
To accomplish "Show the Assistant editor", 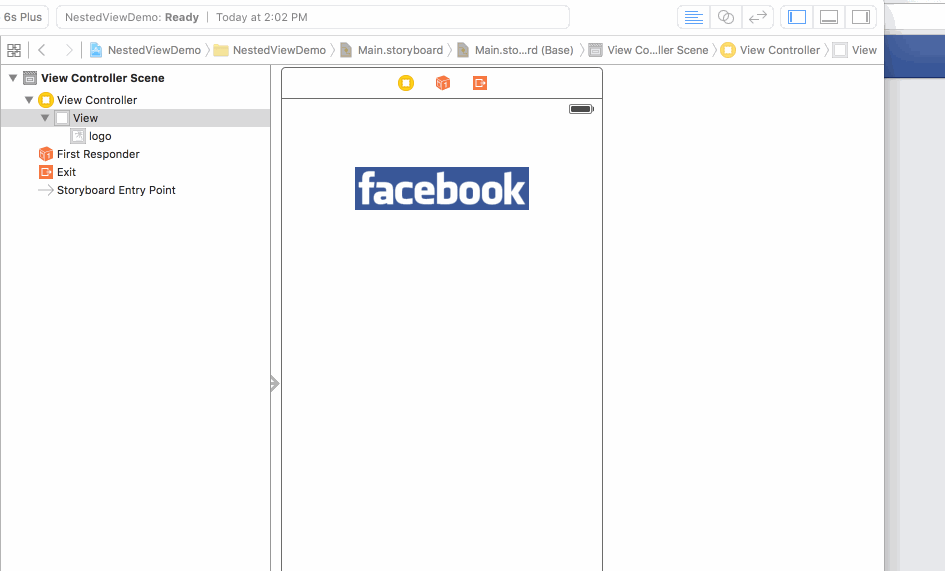I will click(x=726, y=17).
